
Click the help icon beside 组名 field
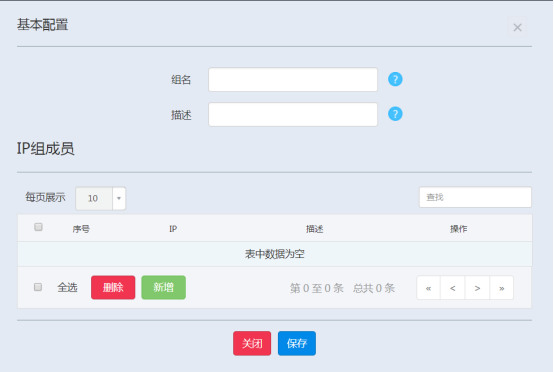click(395, 79)
